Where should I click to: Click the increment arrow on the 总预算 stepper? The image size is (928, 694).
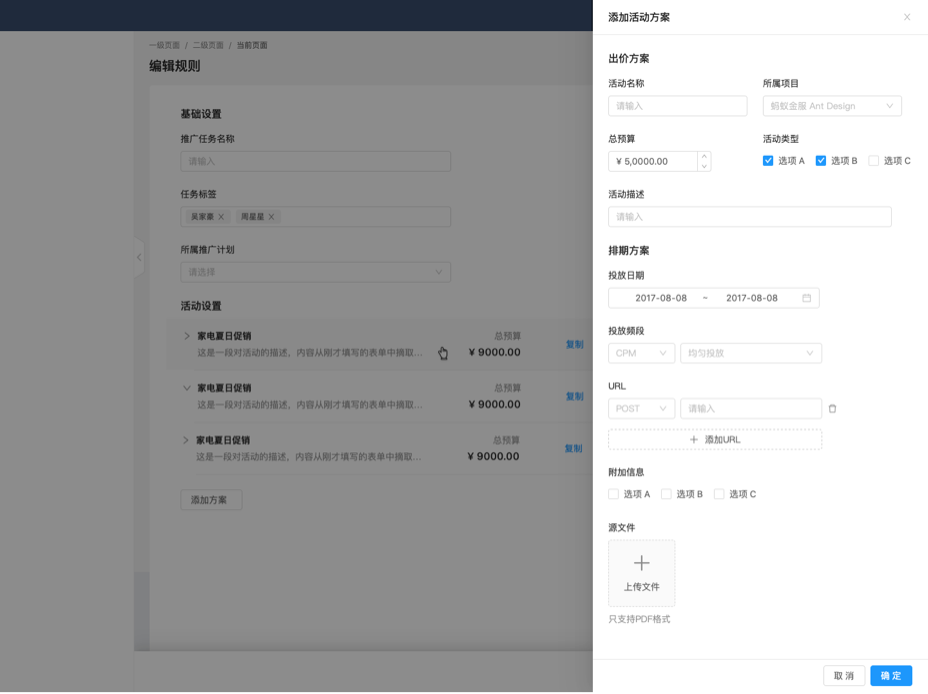tap(705, 155)
